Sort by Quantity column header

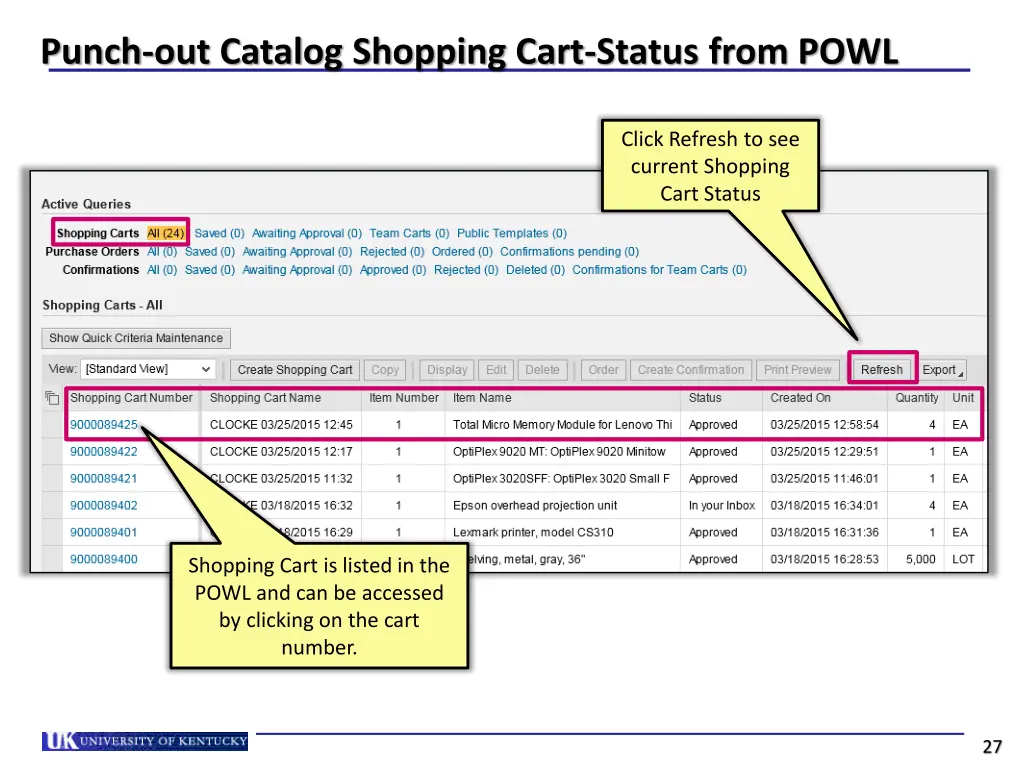coord(916,398)
